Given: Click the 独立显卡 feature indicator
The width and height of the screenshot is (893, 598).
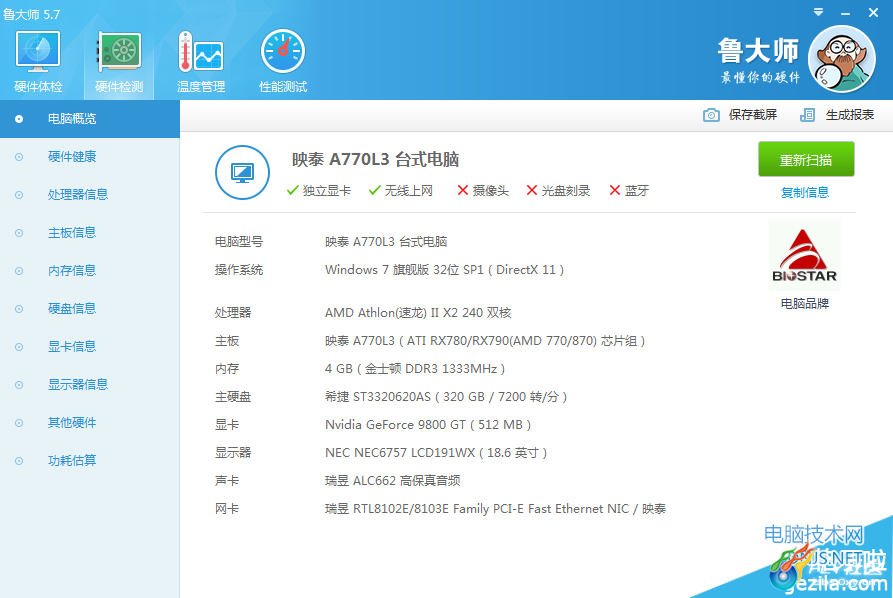Looking at the screenshot, I should 319,191.
